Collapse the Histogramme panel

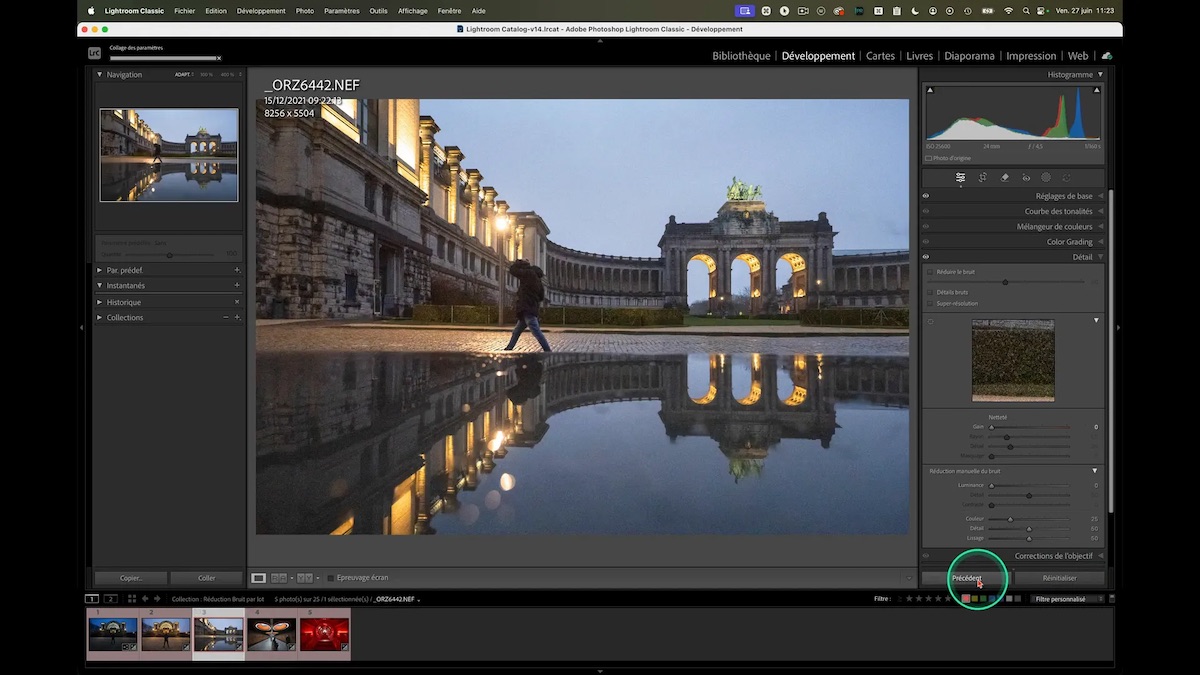click(1101, 74)
